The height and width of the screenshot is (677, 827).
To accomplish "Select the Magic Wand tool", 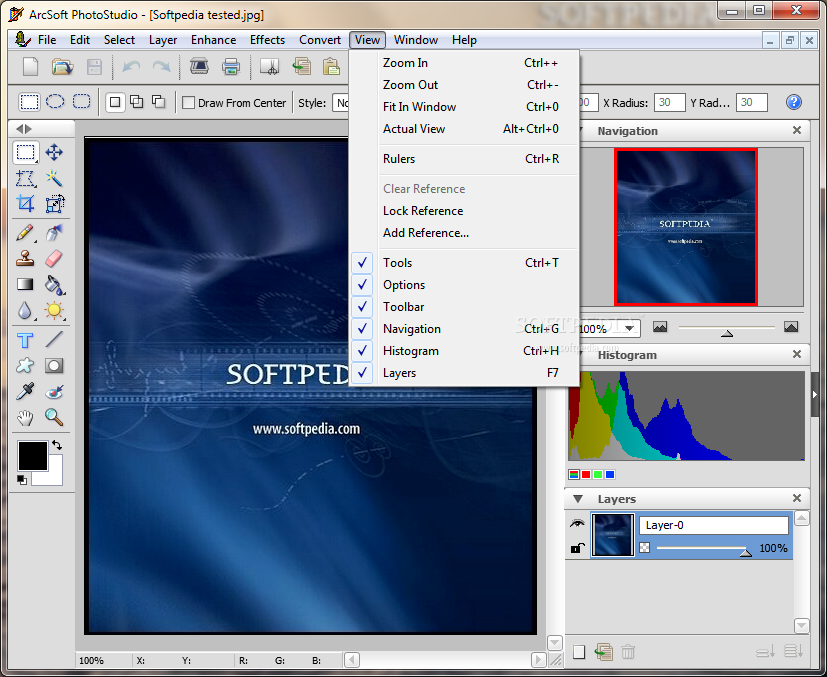I will (54, 179).
